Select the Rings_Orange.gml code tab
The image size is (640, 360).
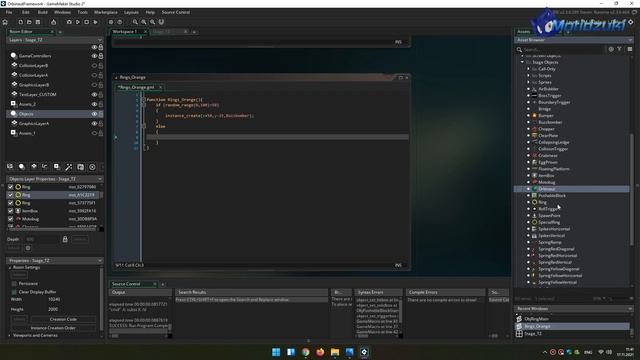tap(136, 87)
